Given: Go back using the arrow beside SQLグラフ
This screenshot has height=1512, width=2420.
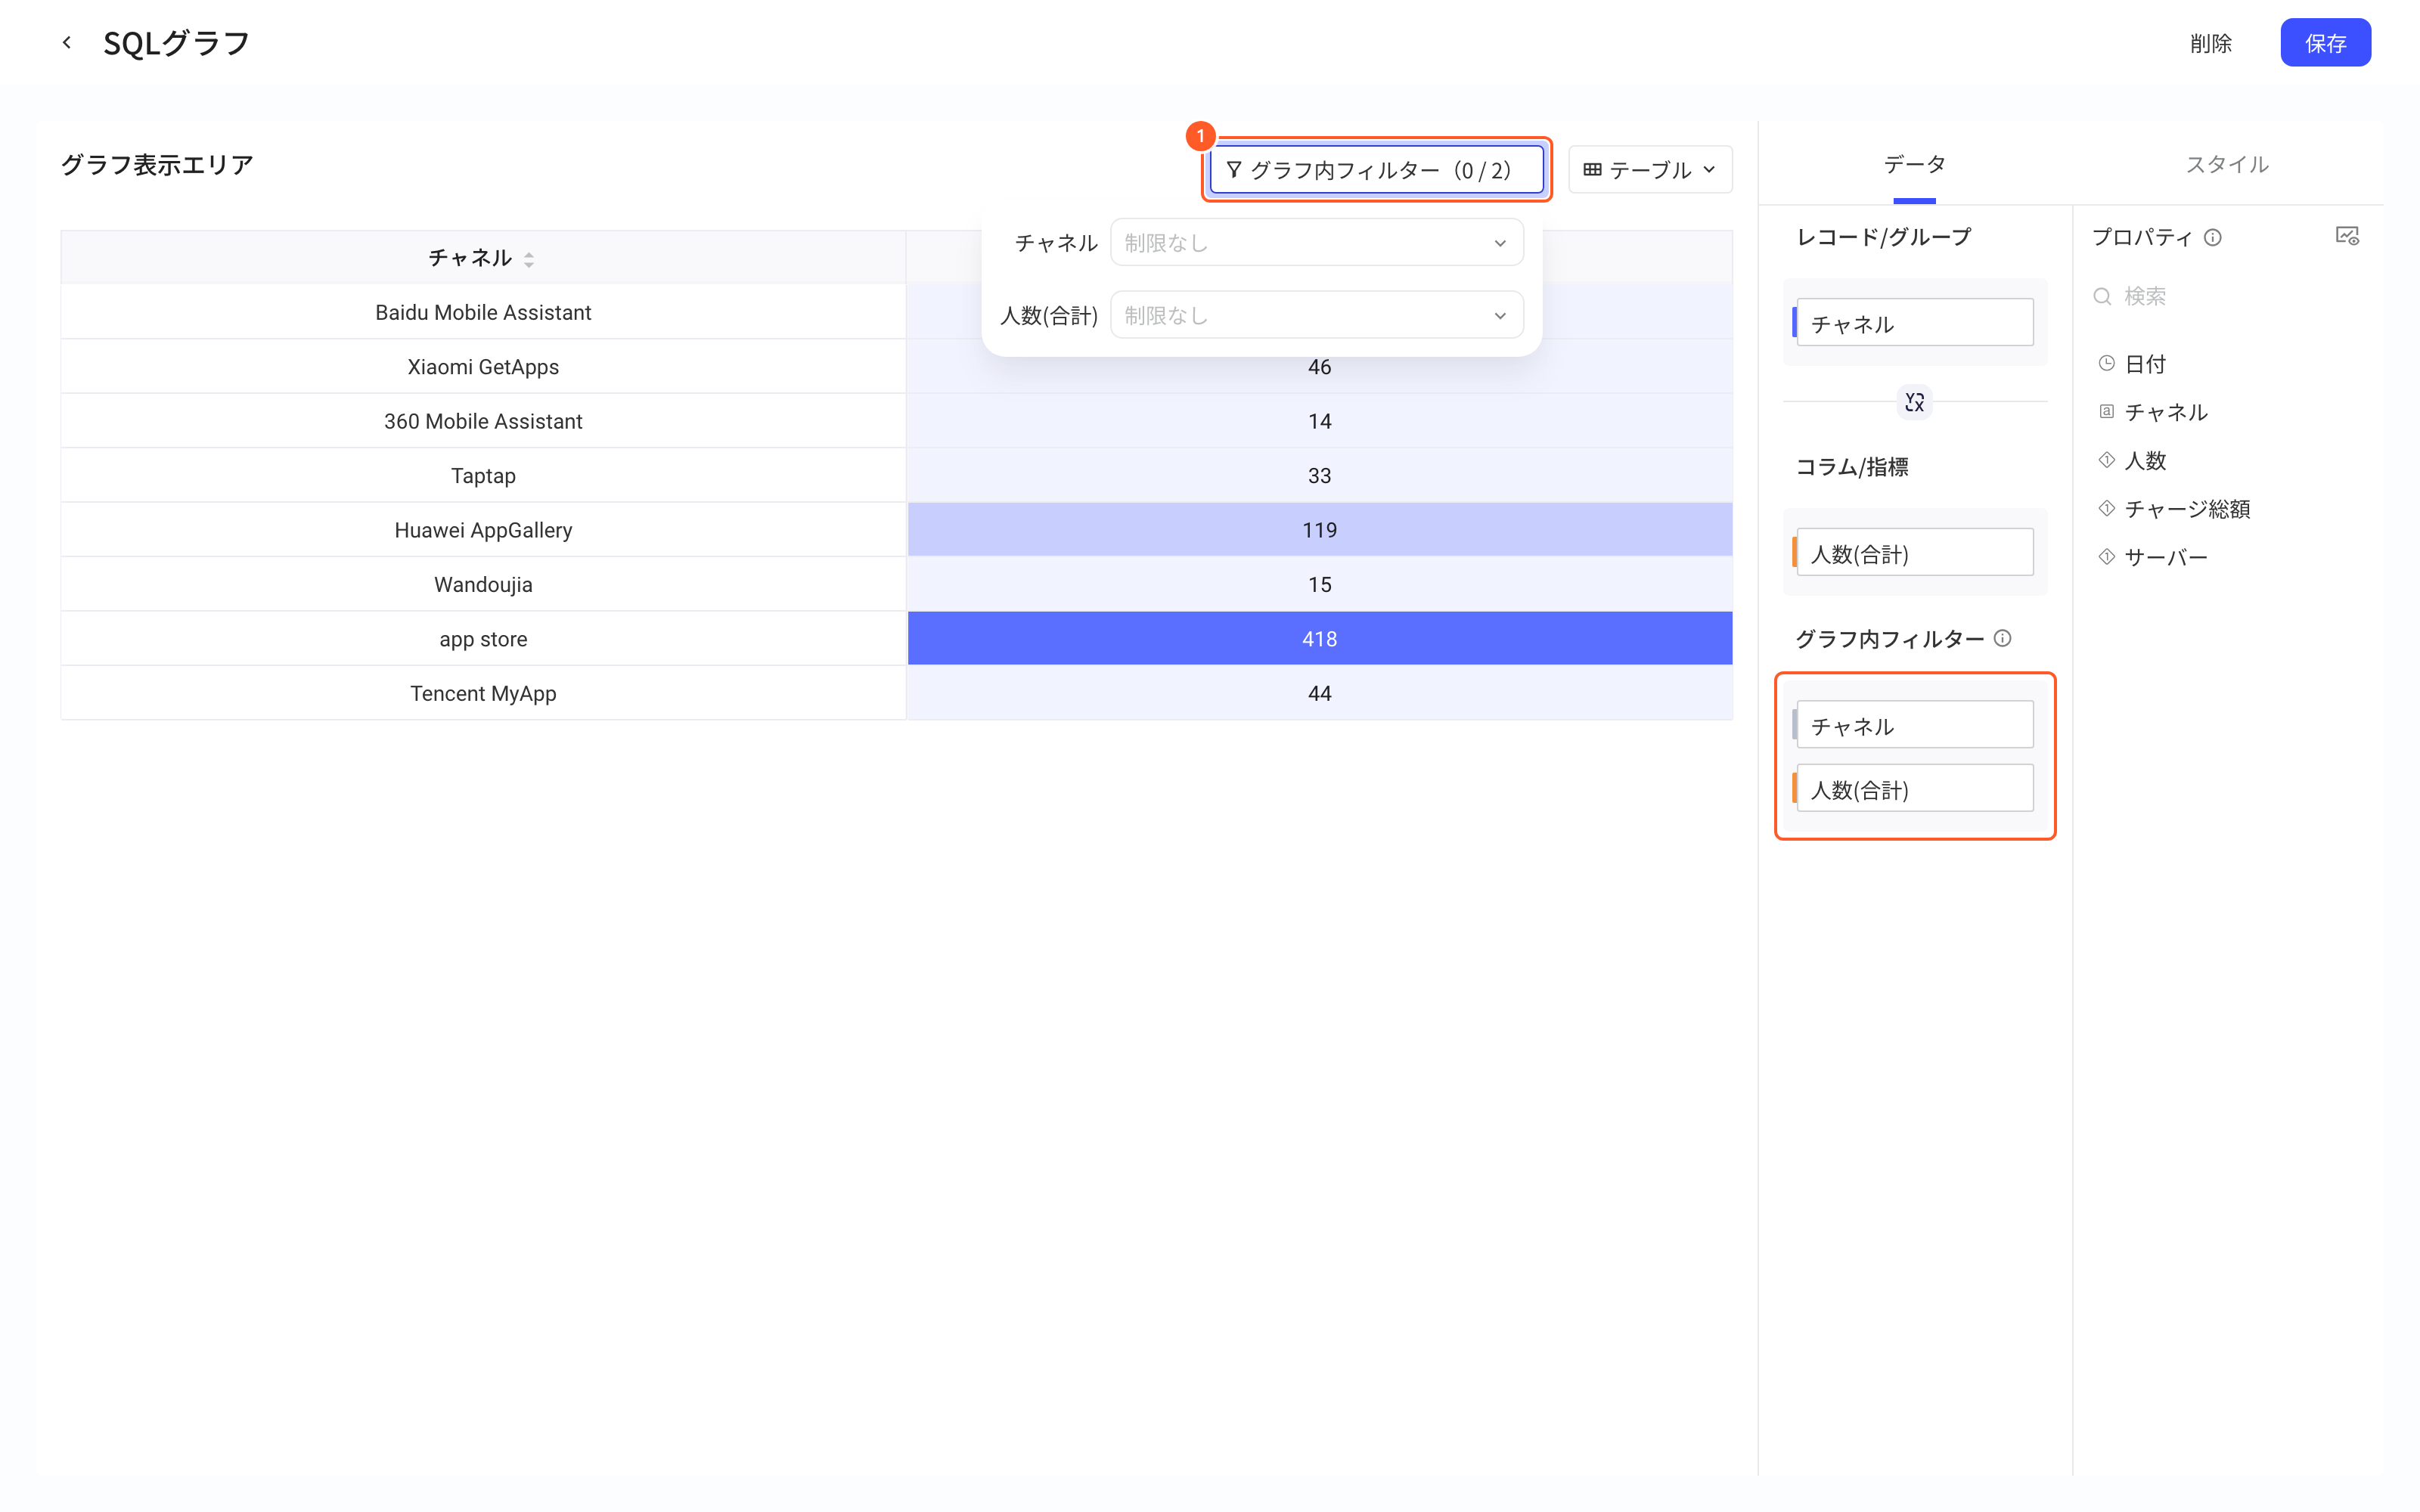Looking at the screenshot, I should click(67, 42).
